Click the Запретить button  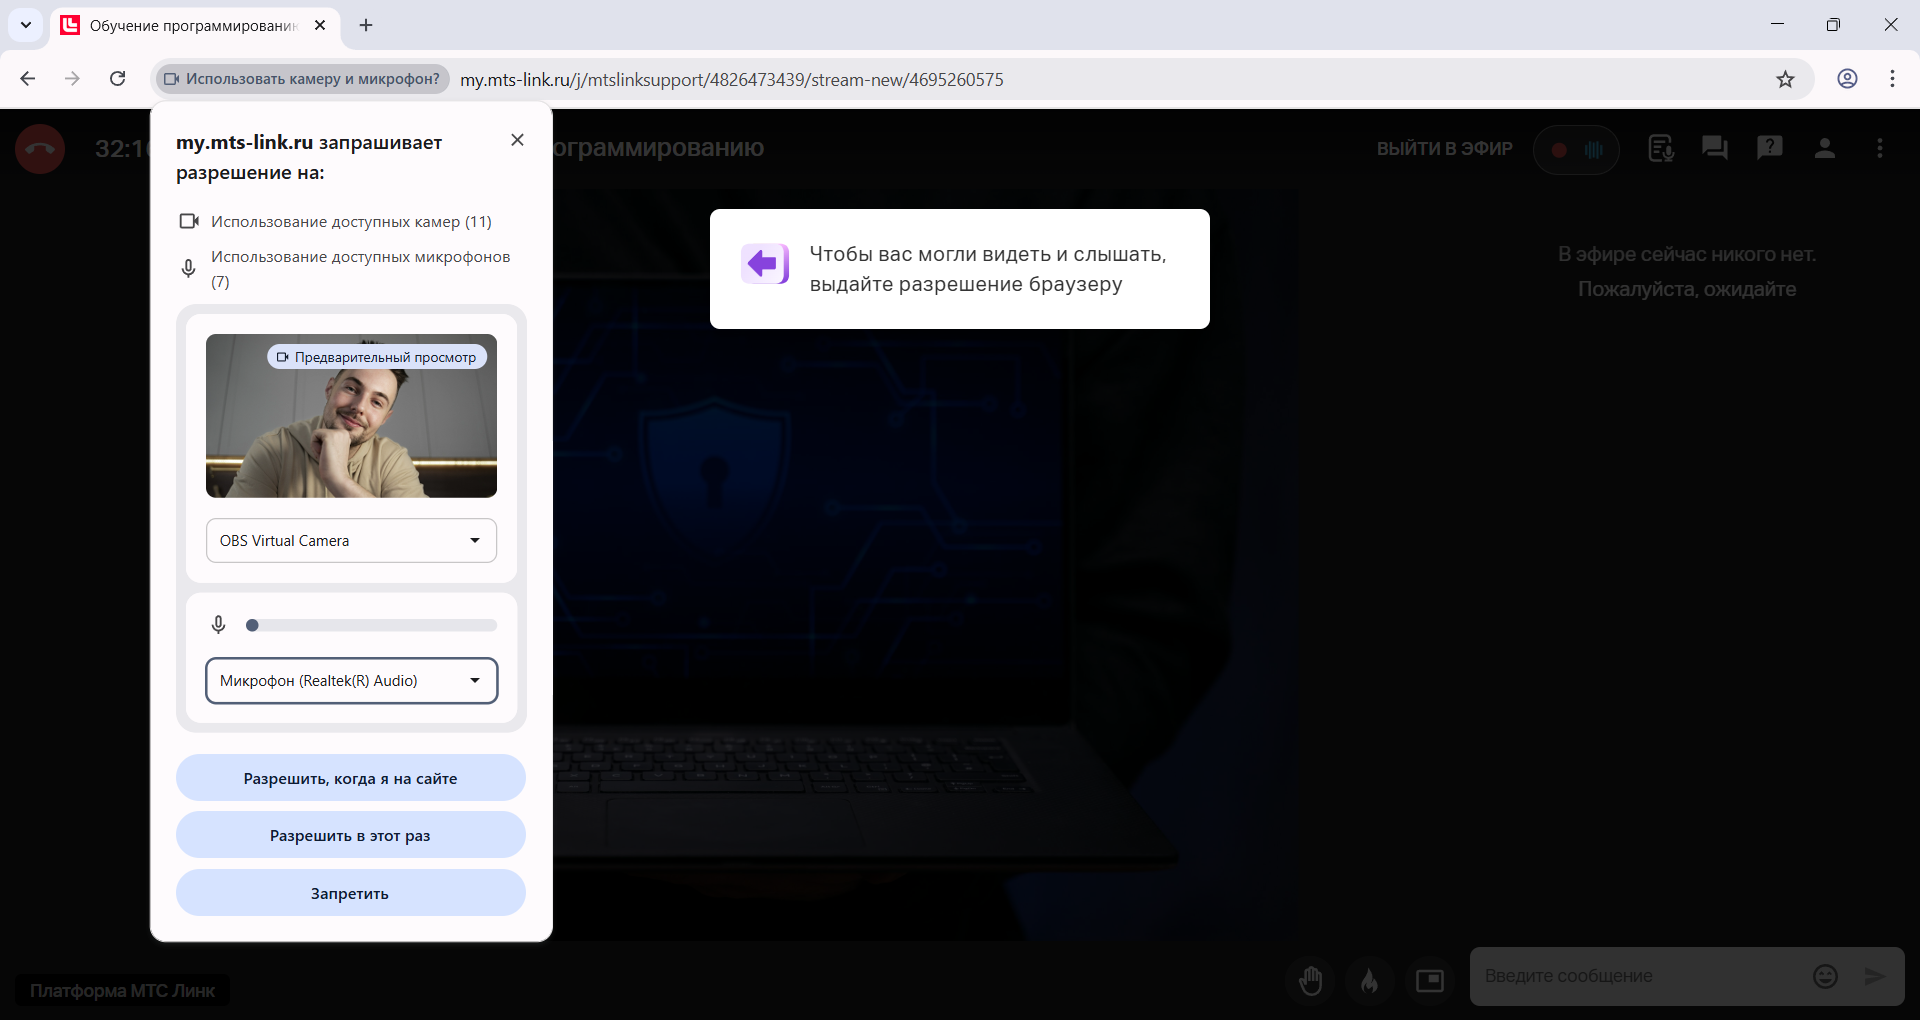pos(351,893)
